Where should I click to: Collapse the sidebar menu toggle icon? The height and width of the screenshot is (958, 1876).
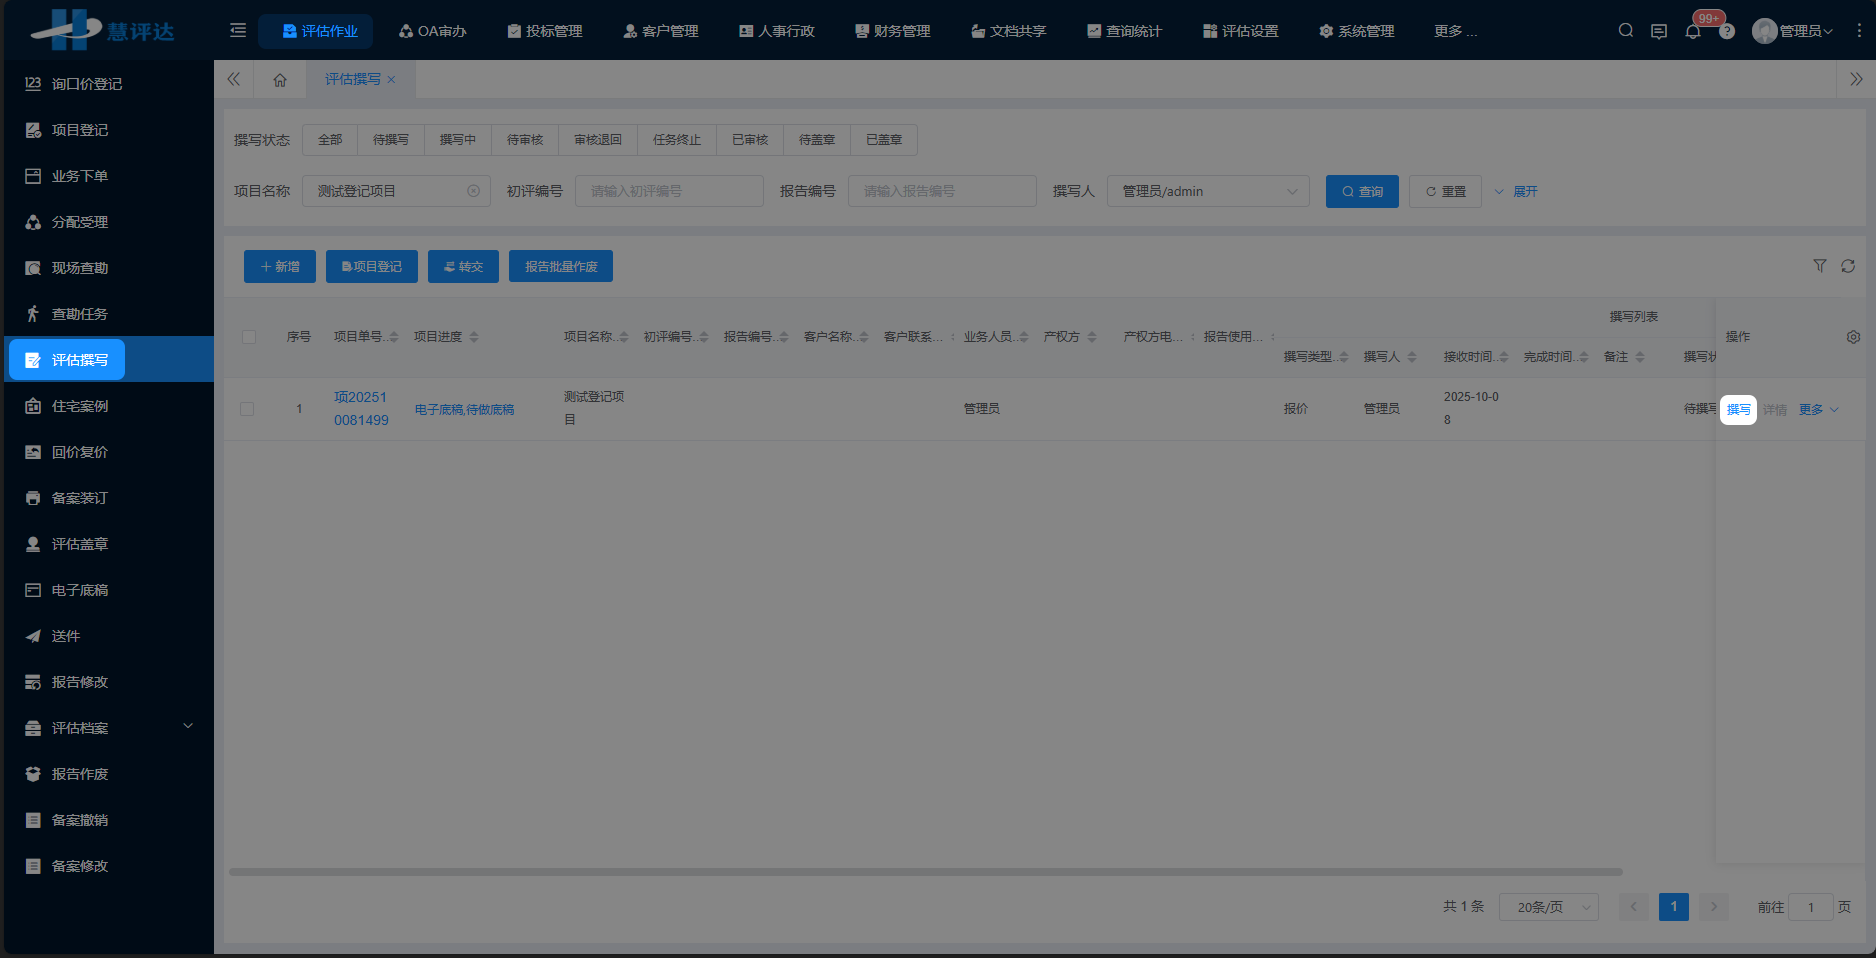[x=238, y=31]
